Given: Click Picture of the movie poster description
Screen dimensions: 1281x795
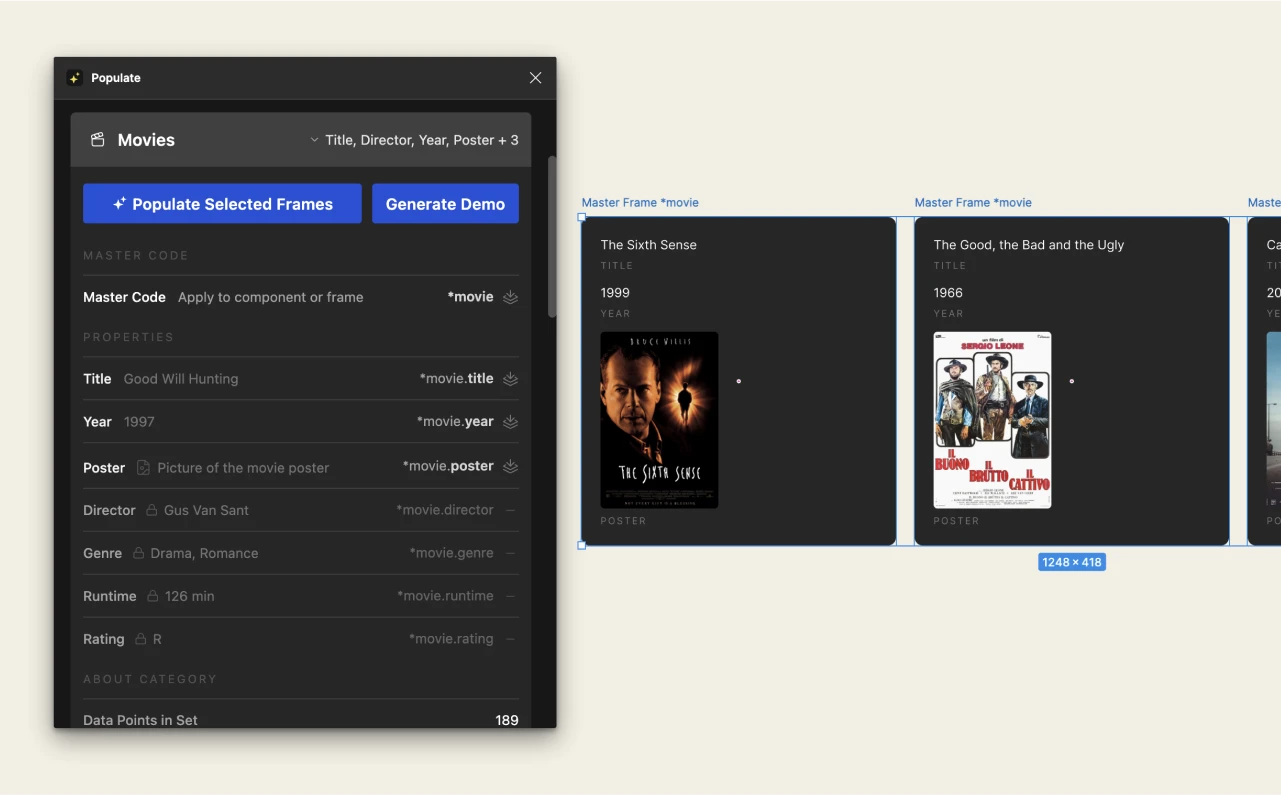Looking at the screenshot, I should pos(243,467).
